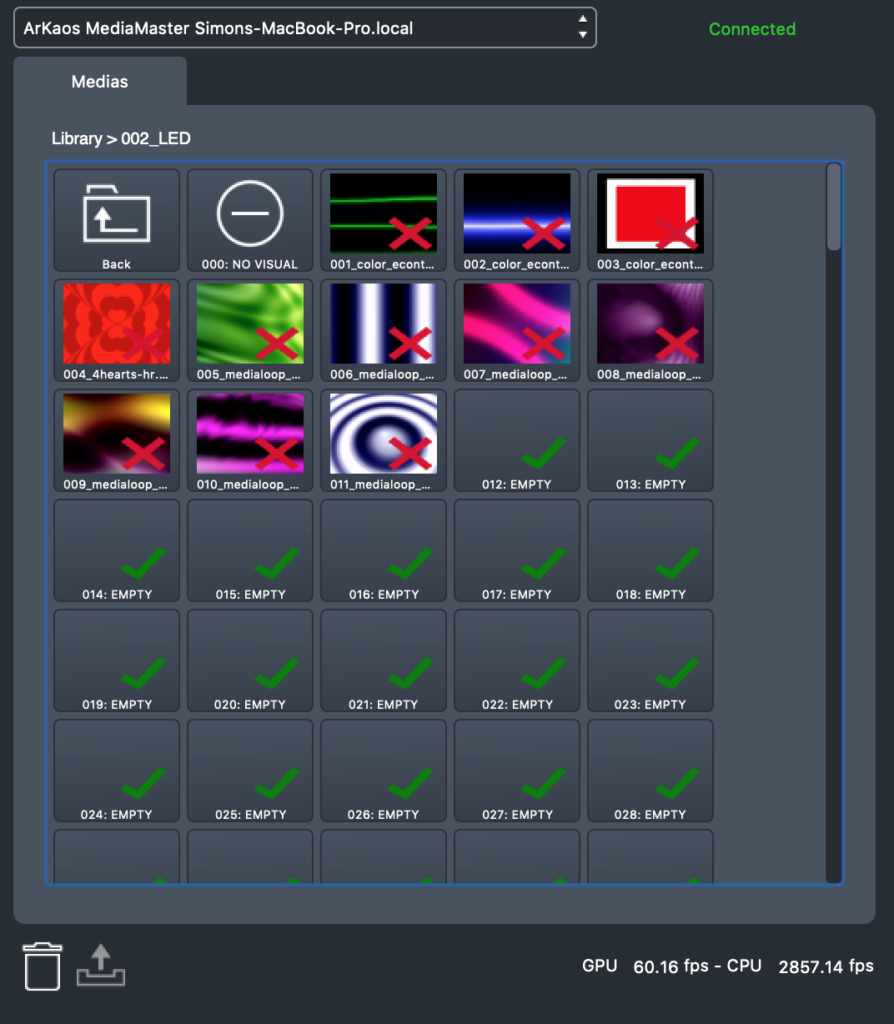The width and height of the screenshot is (894, 1024).
Task: Click the 019: EMPTY slot
Action: coord(116,660)
